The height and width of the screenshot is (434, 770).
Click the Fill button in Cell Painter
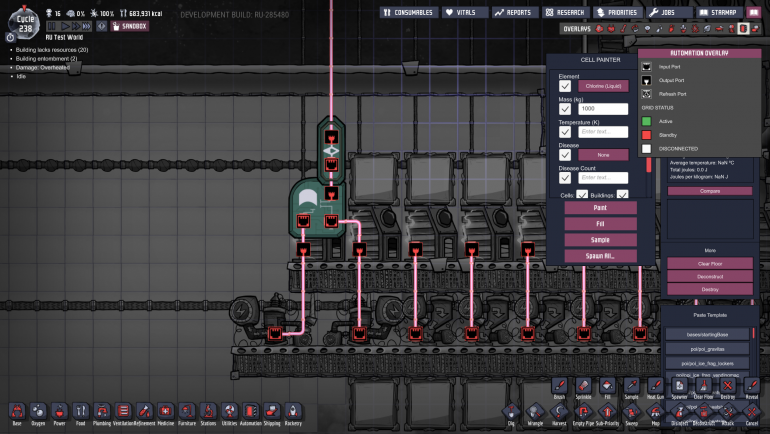600,224
